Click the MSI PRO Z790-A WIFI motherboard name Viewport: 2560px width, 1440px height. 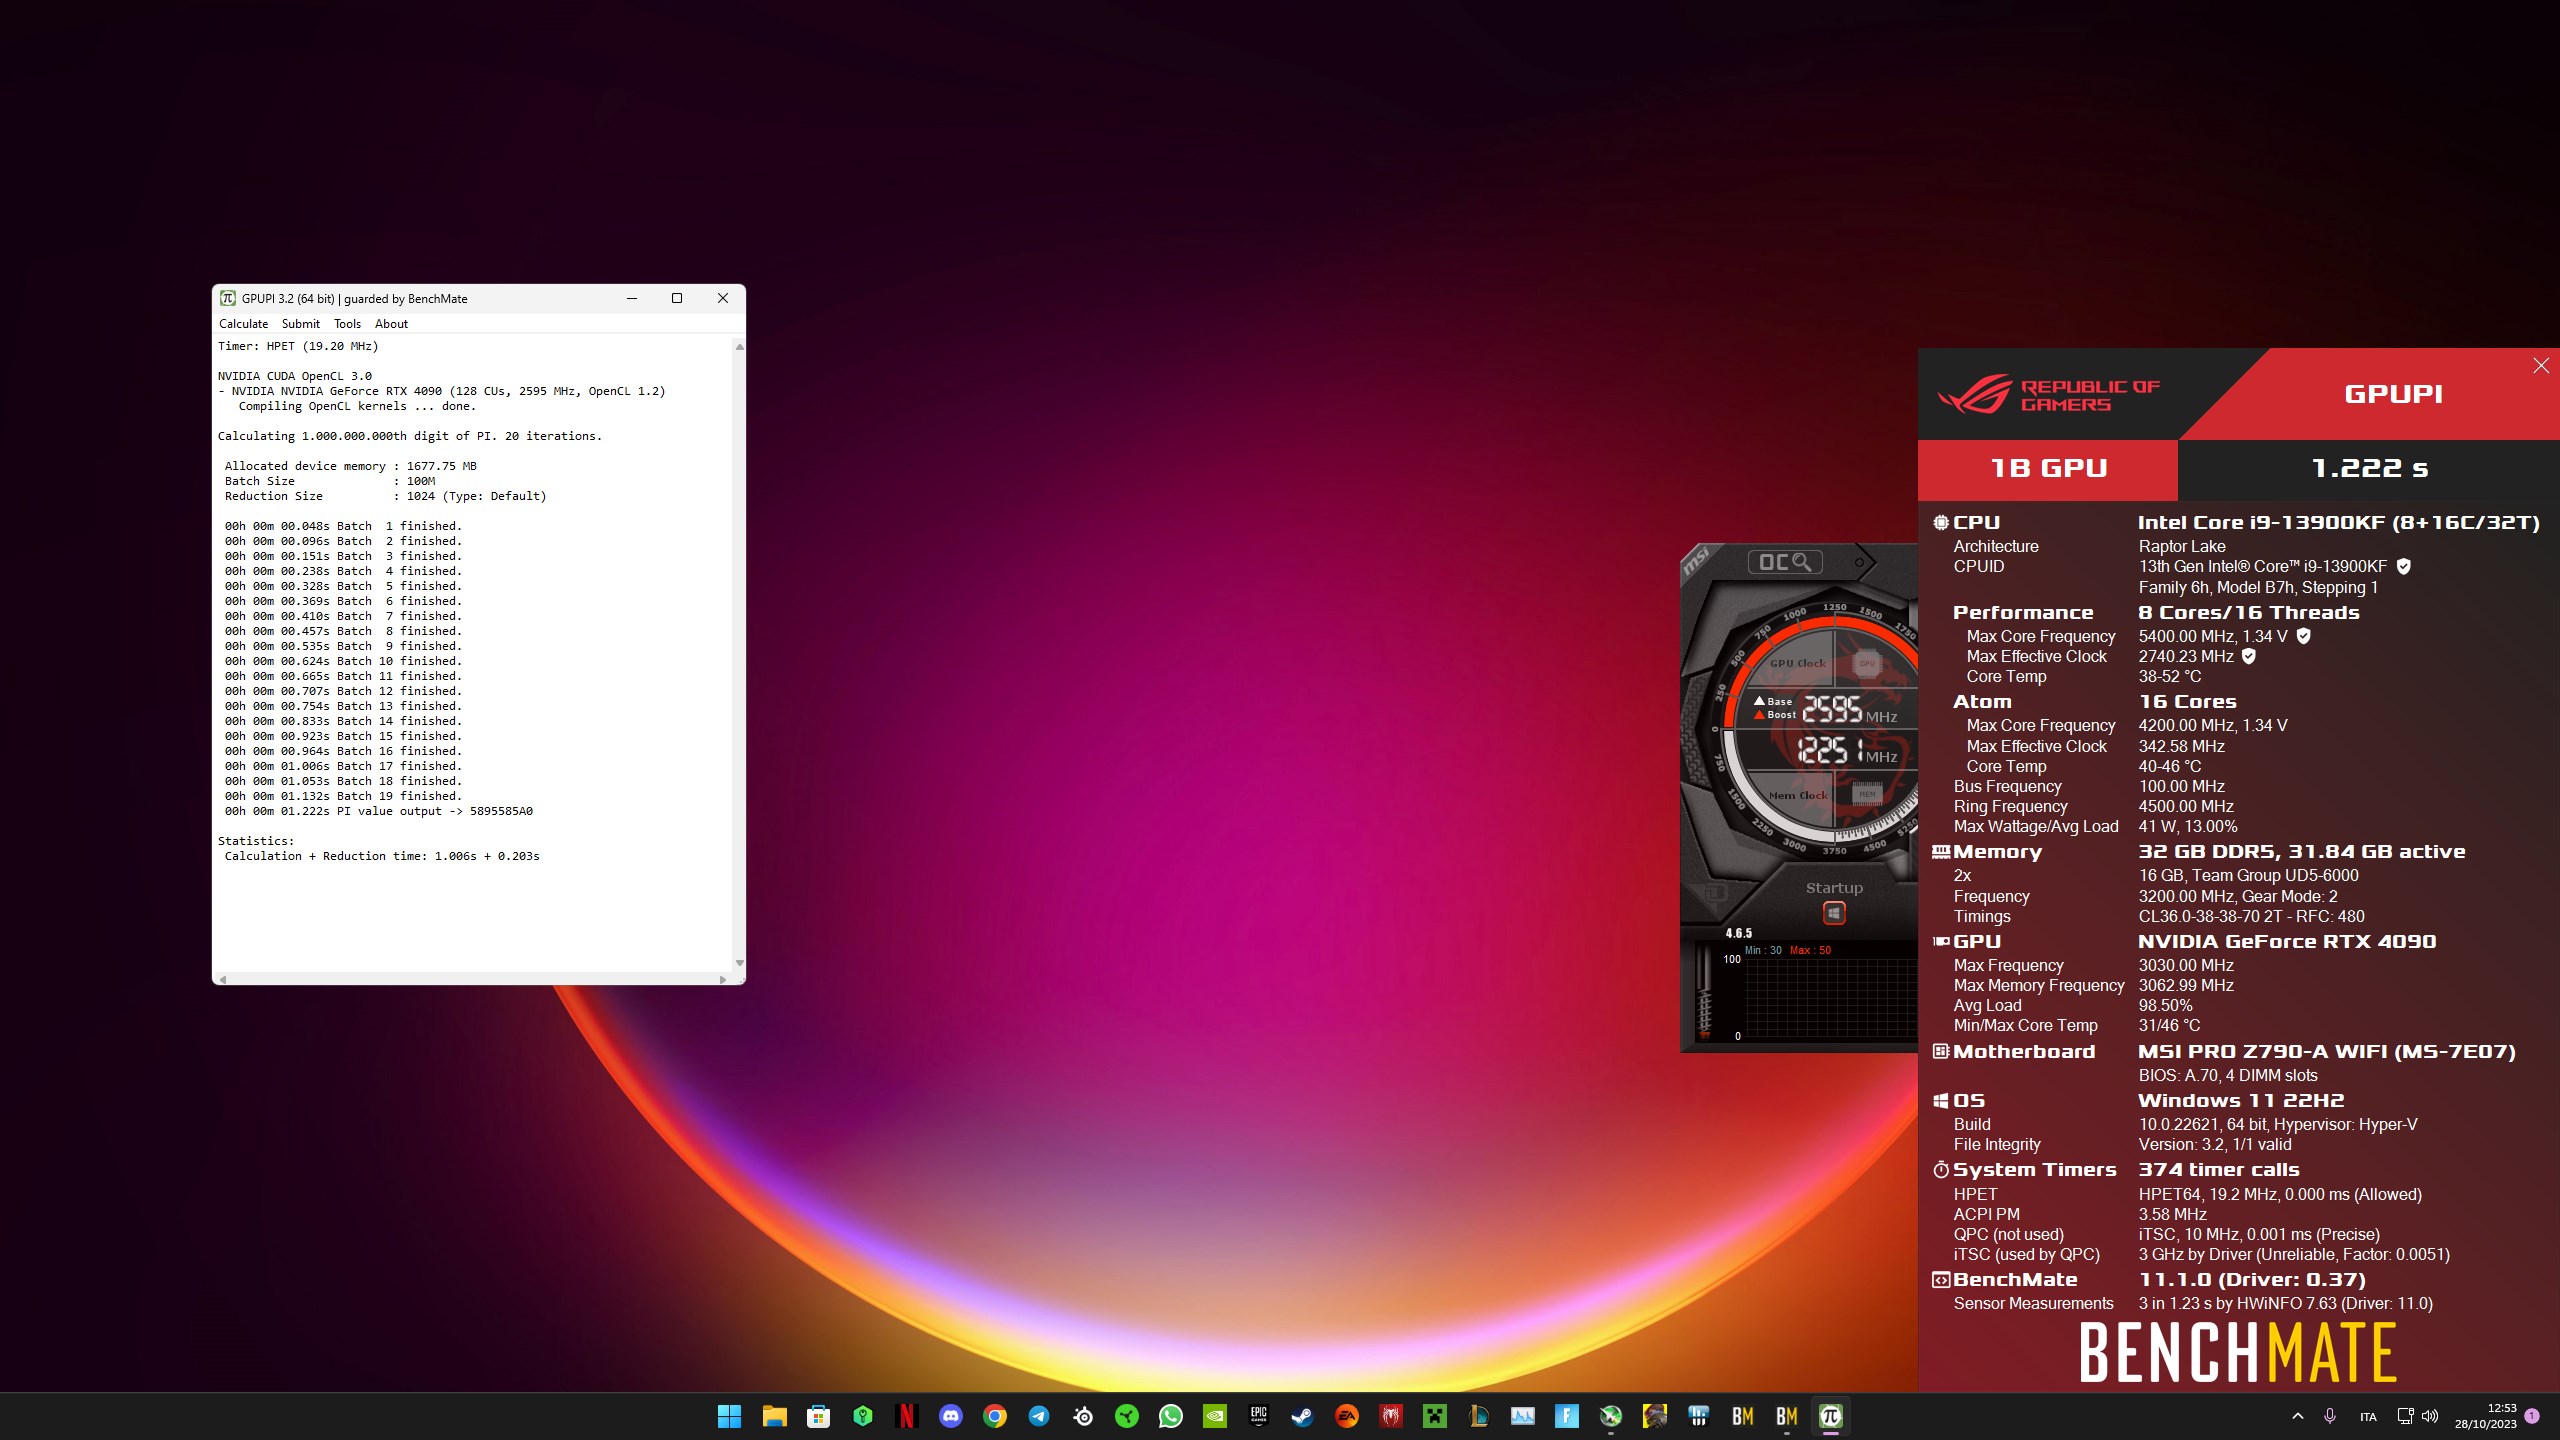pyautogui.click(x=2326, y=1051)
